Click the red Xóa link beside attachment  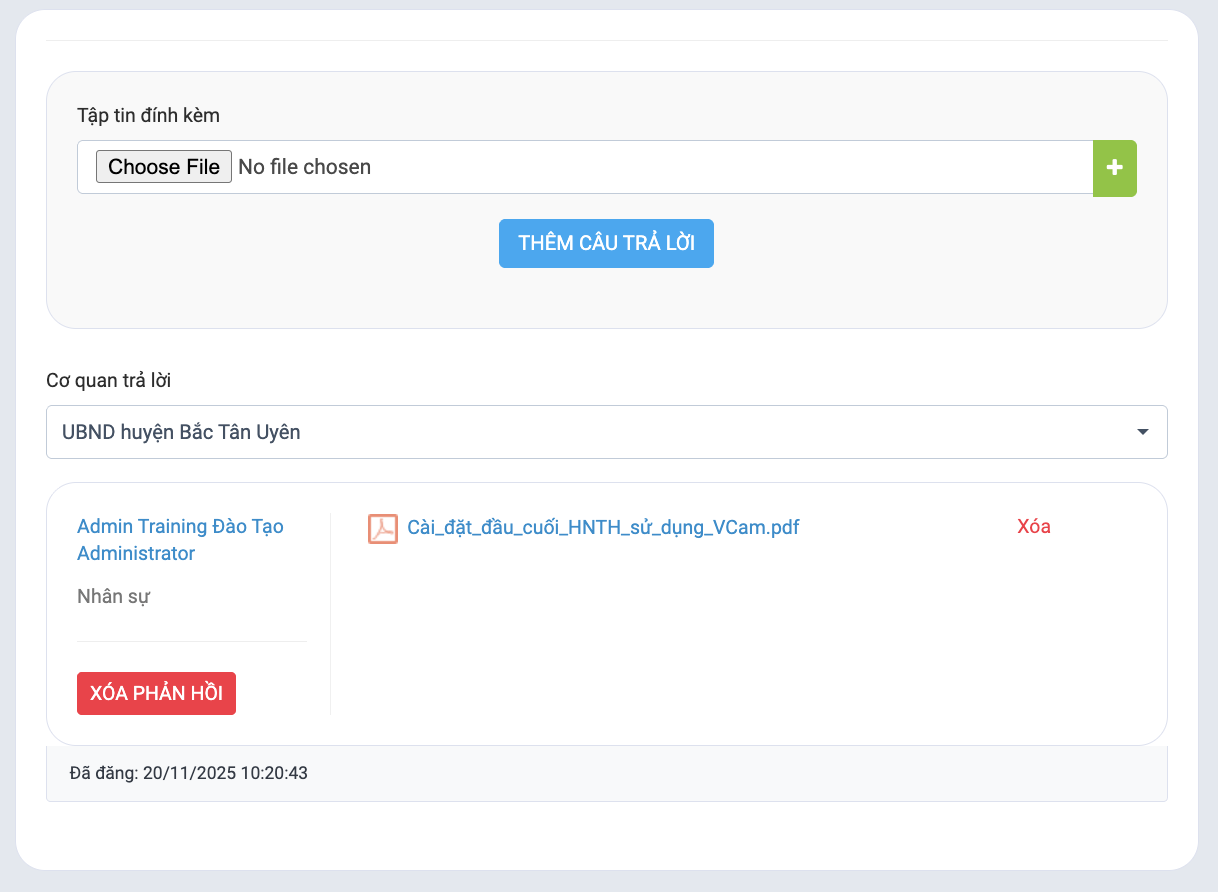pyautogui.click(x=1033, y=526)
